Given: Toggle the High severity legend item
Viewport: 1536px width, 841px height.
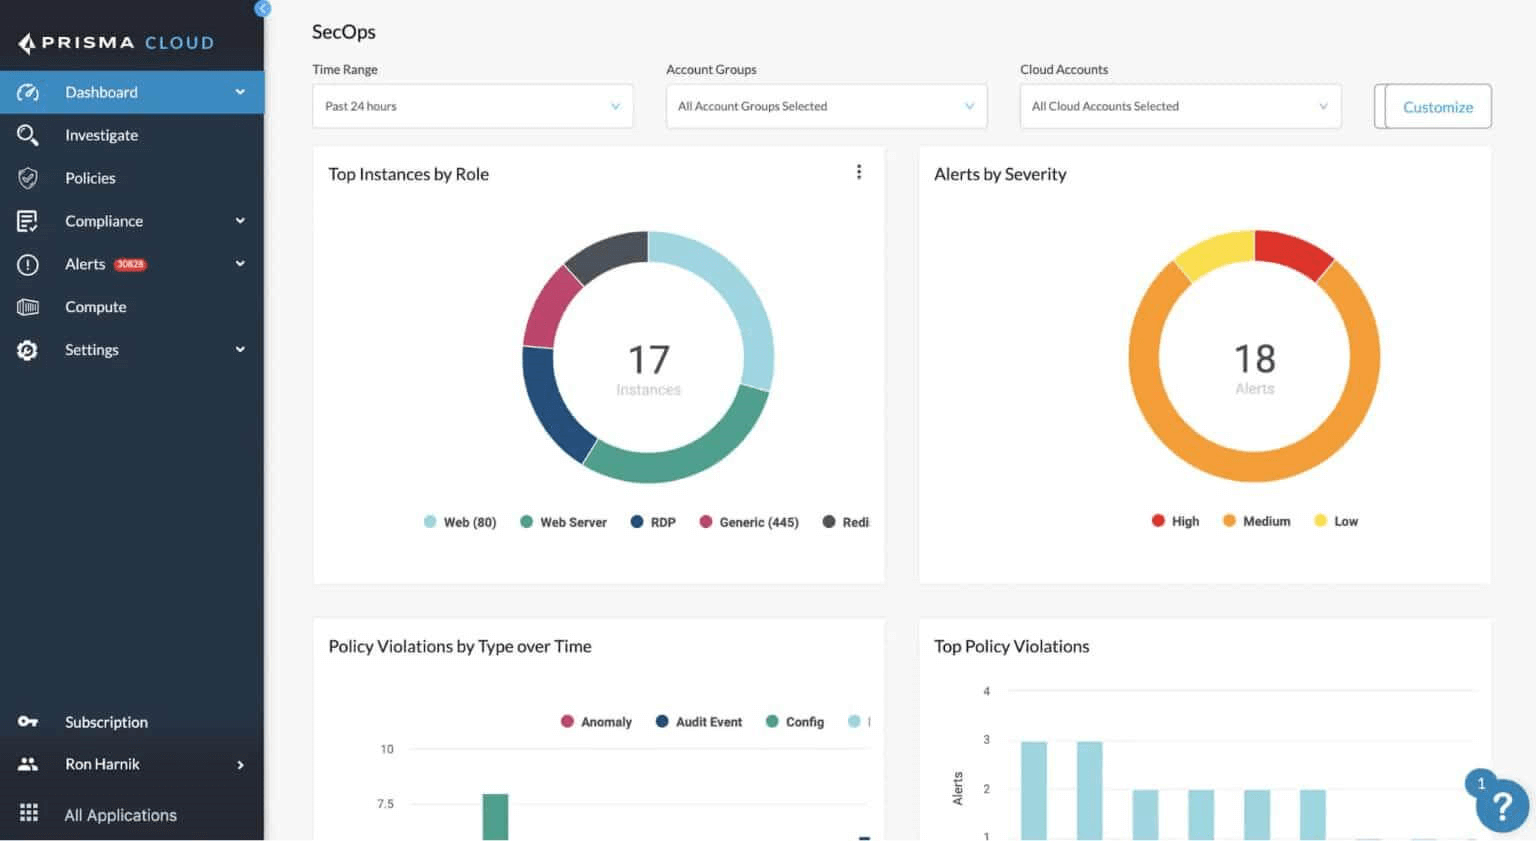Looking at the screenshot, I should coord(1174,520).
